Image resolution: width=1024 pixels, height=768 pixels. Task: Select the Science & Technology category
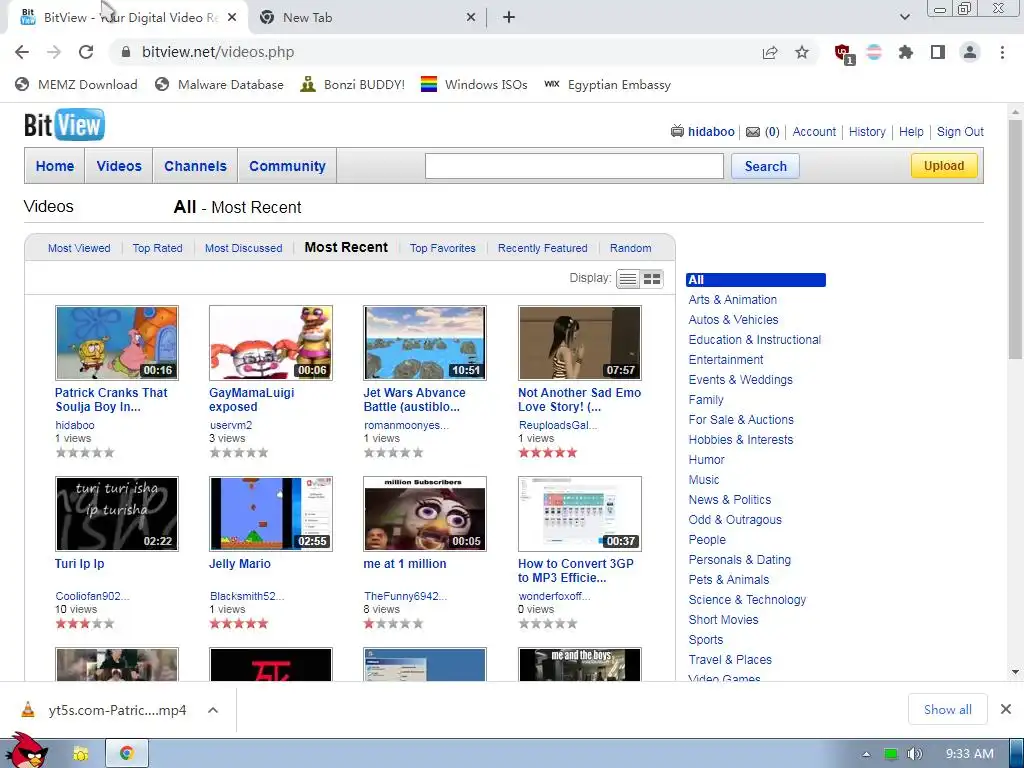(747, 600)
